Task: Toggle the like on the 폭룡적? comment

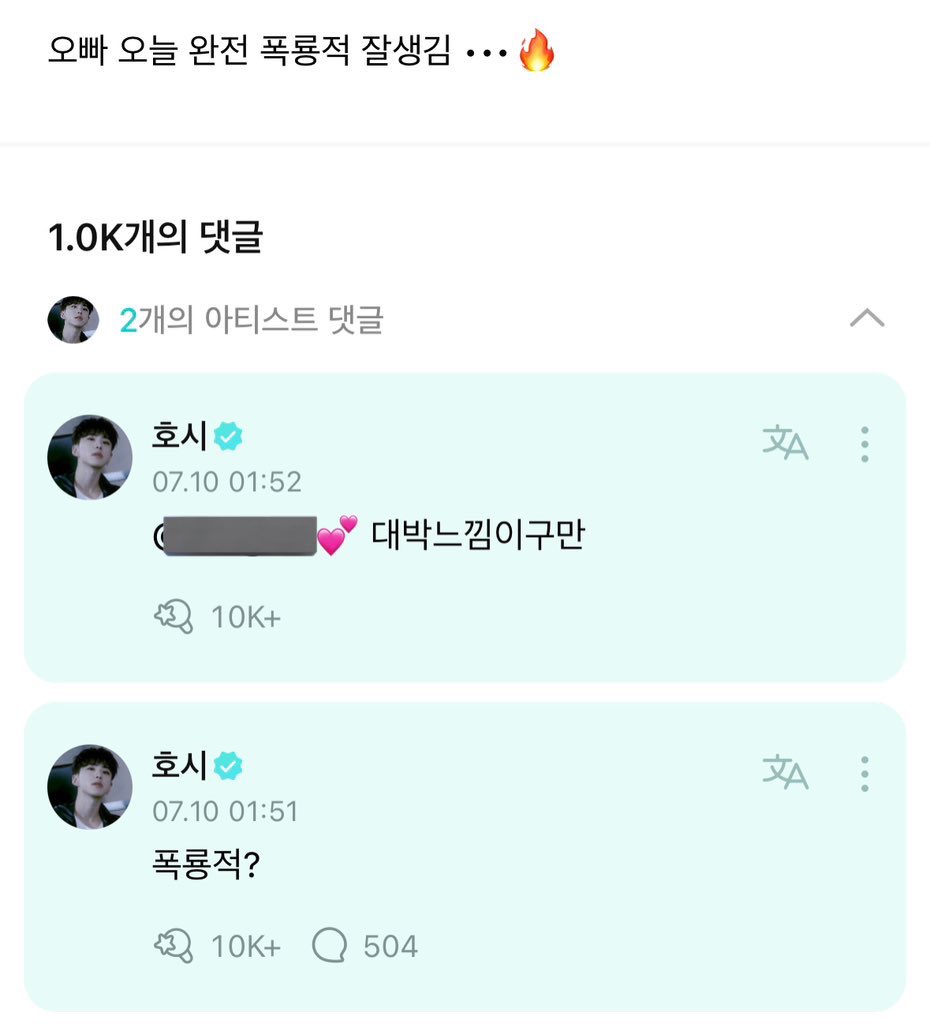Action: (174, 945)
